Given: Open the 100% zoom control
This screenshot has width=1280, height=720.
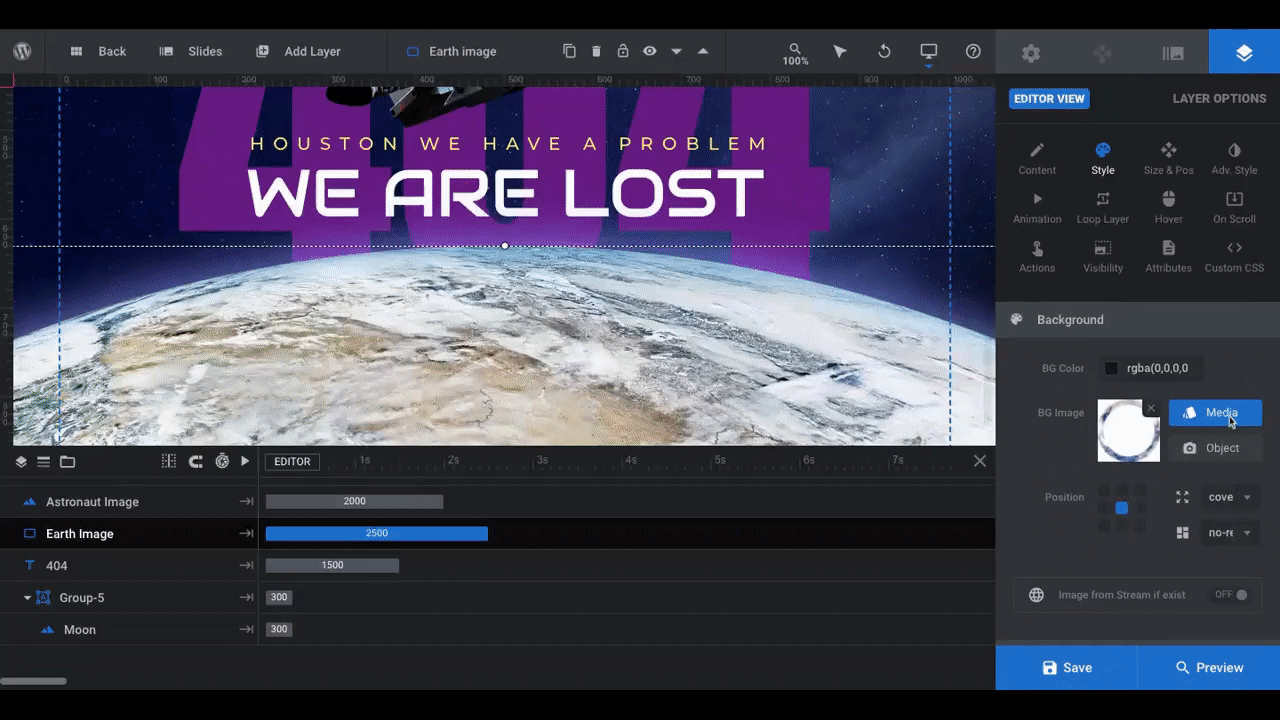Looking at the screenshot, I should click(795, 54).
